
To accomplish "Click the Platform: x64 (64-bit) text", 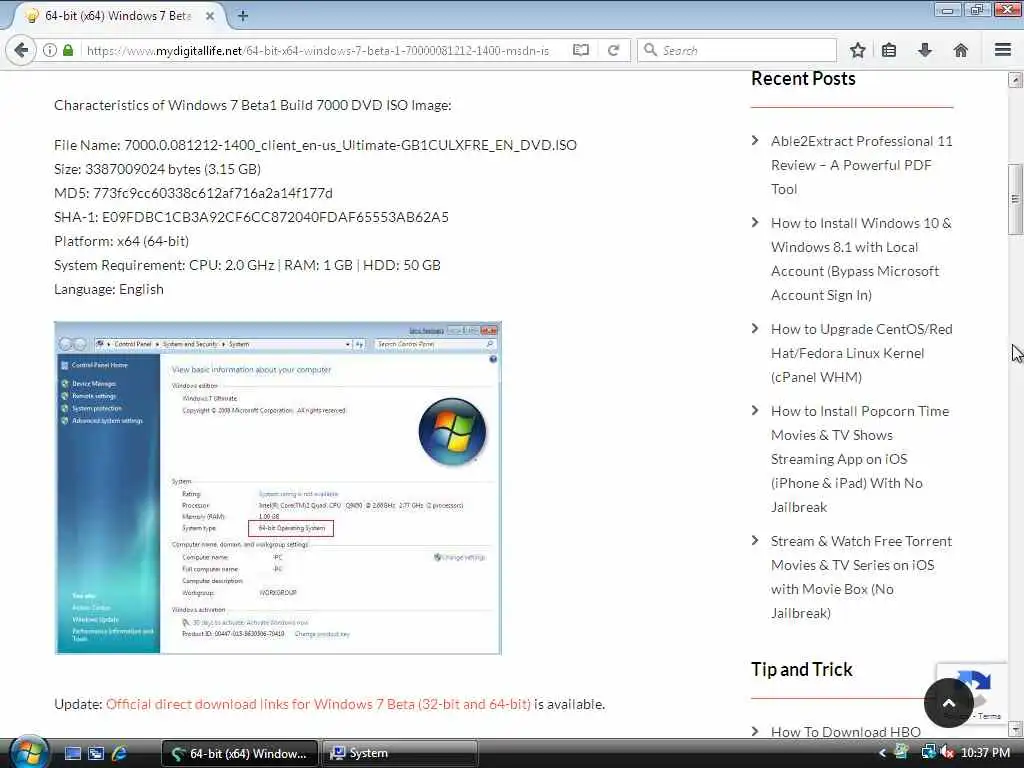I will point(121,241).
